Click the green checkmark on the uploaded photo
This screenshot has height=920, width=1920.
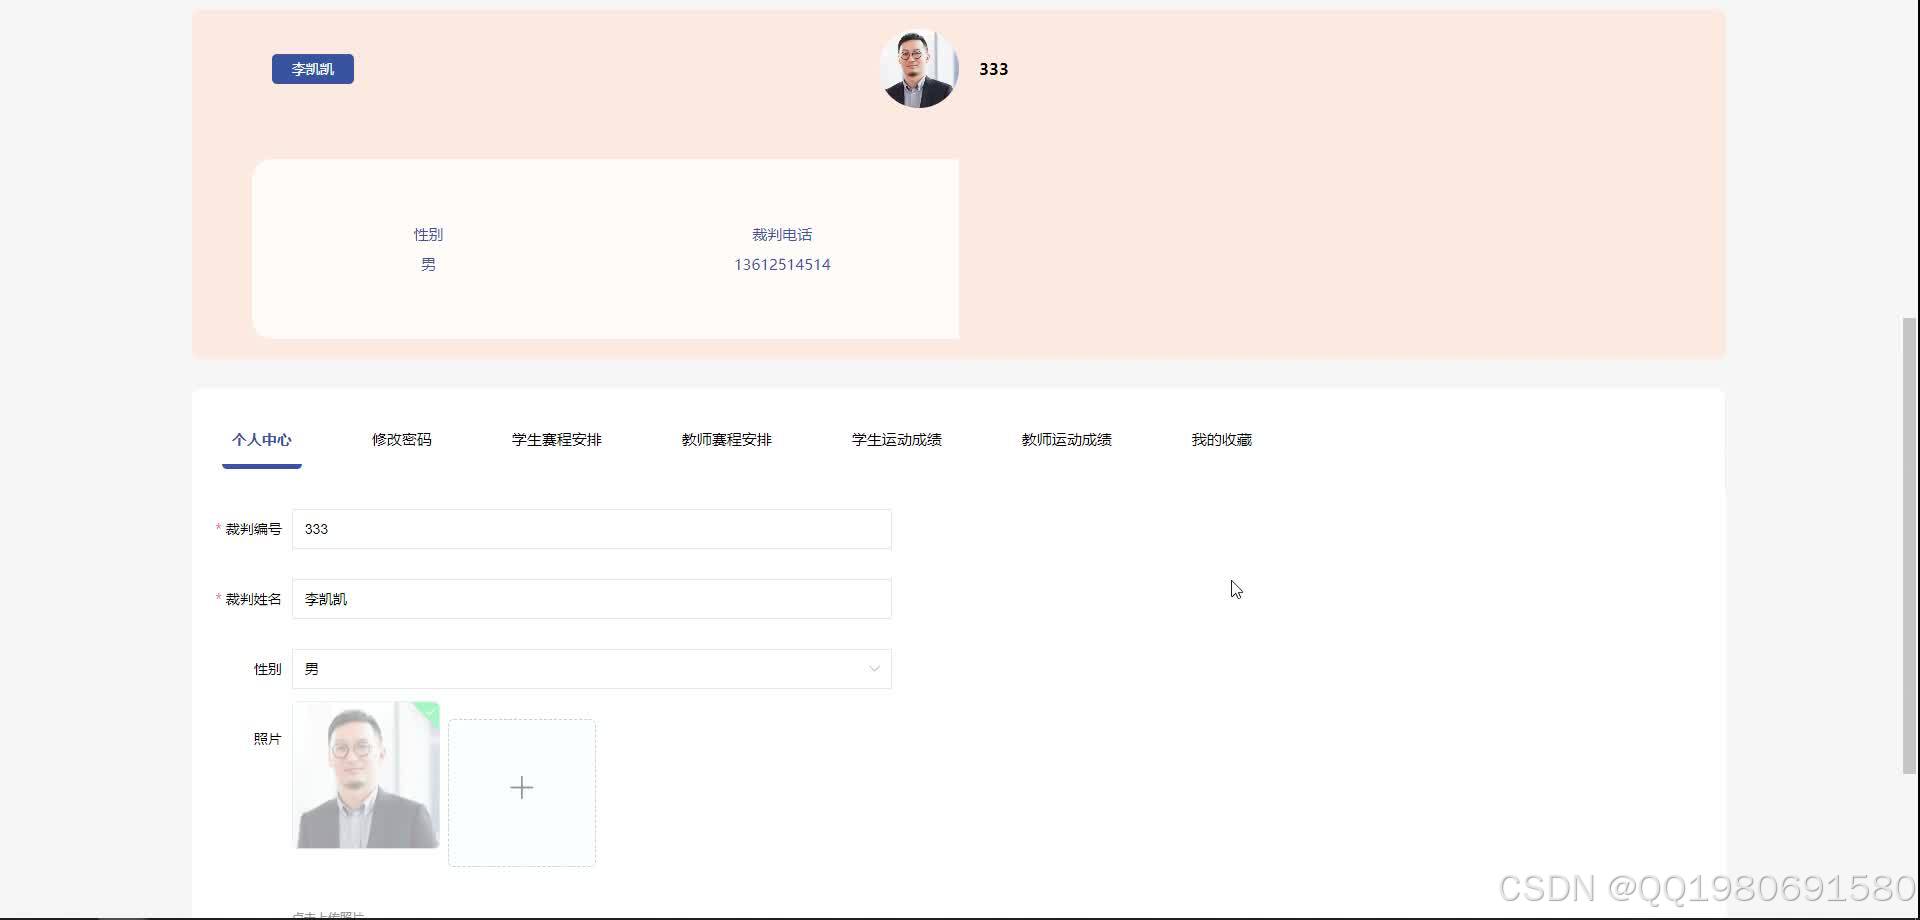(429, 711)
